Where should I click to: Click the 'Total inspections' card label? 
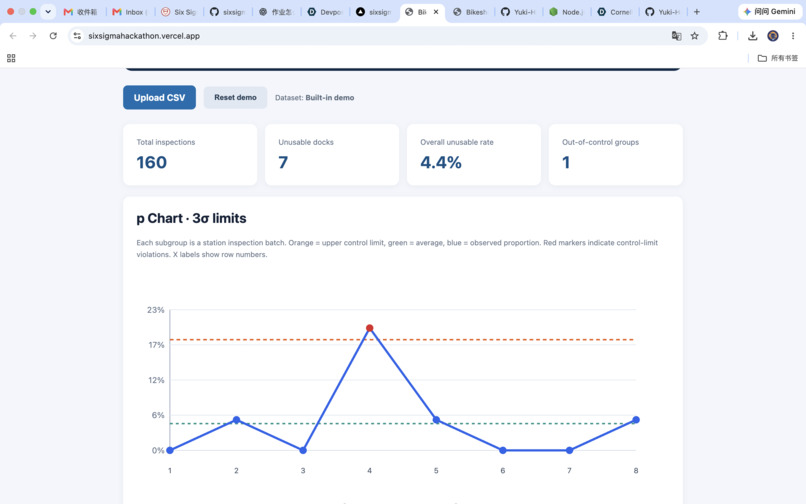pos(166,142)
